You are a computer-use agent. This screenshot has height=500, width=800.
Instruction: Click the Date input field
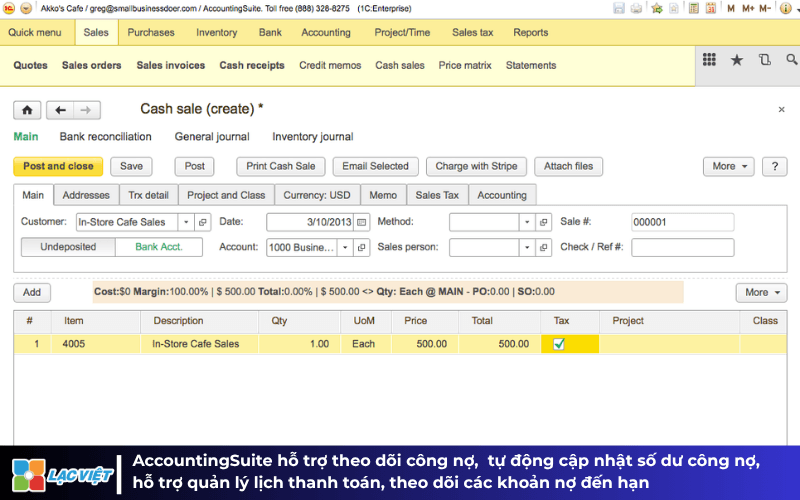coord(310,222)
